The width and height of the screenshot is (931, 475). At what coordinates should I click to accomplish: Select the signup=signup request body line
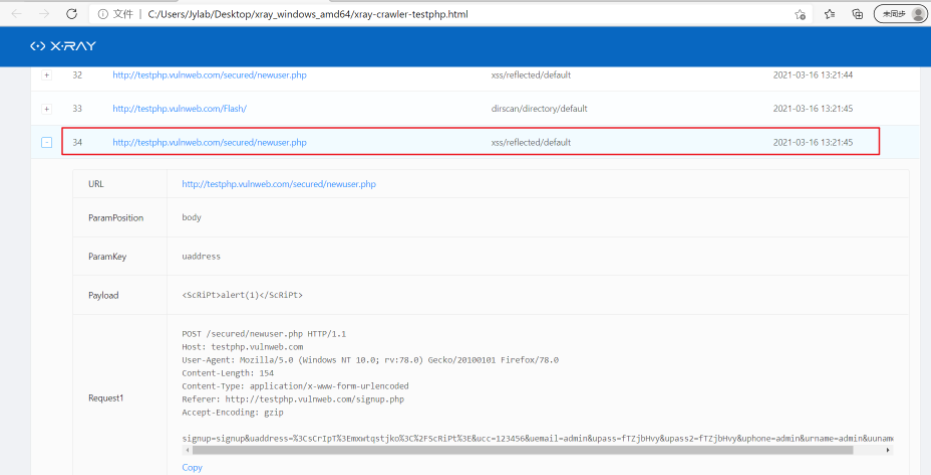(x=537, y=438)
